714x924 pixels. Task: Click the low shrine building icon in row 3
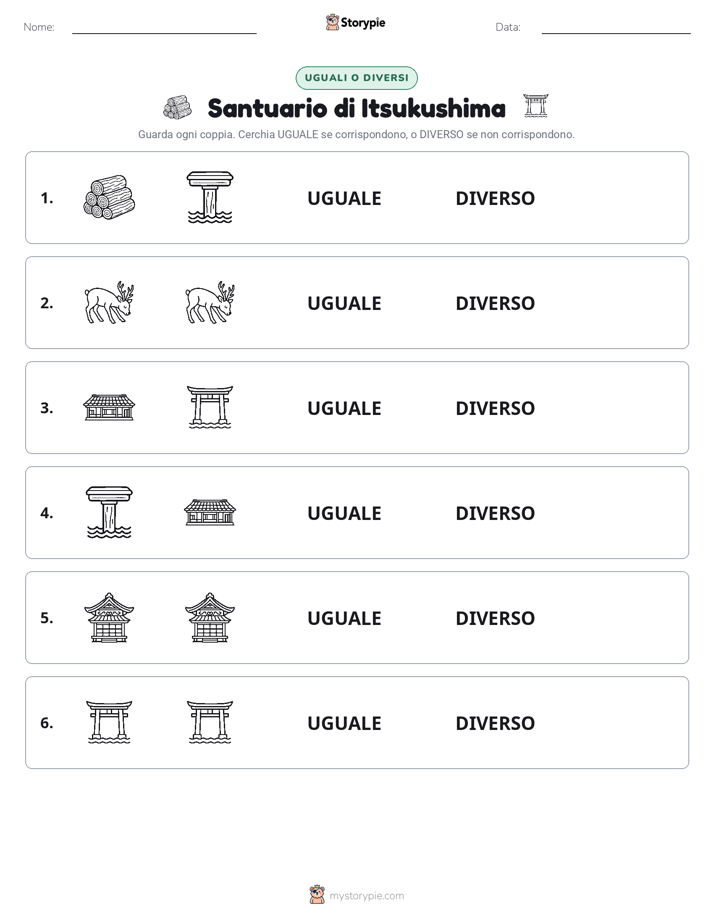tap(109, 407)
